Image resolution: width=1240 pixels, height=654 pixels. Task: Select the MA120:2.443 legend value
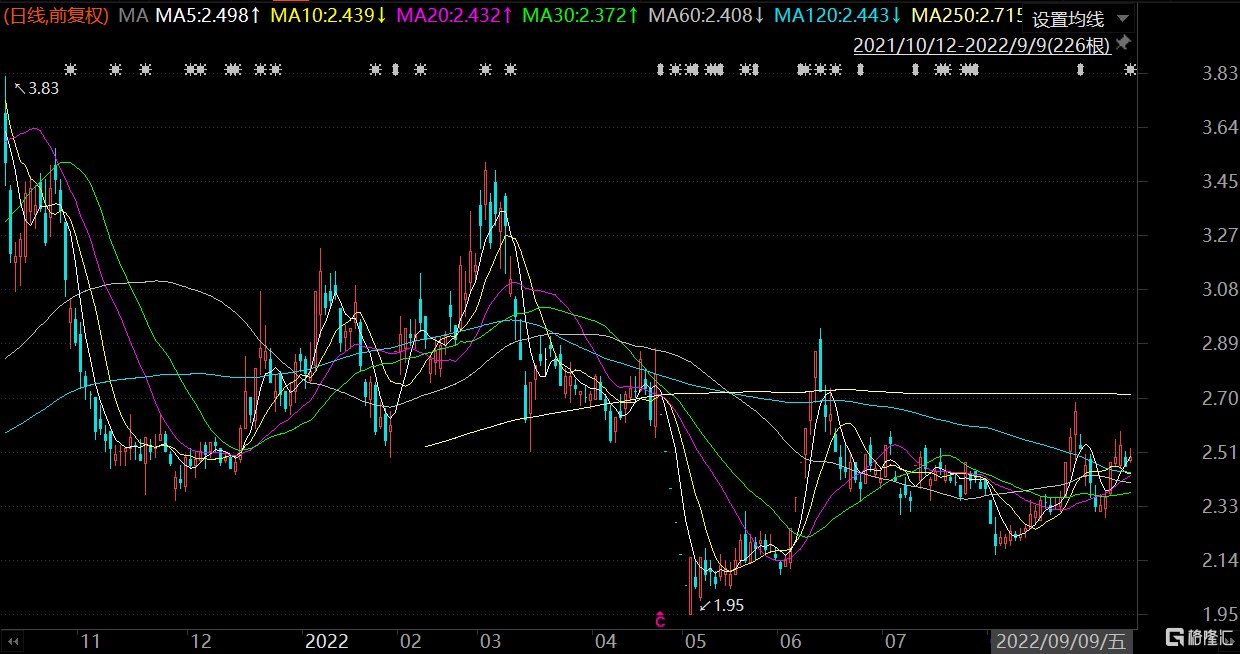[838, 16]
